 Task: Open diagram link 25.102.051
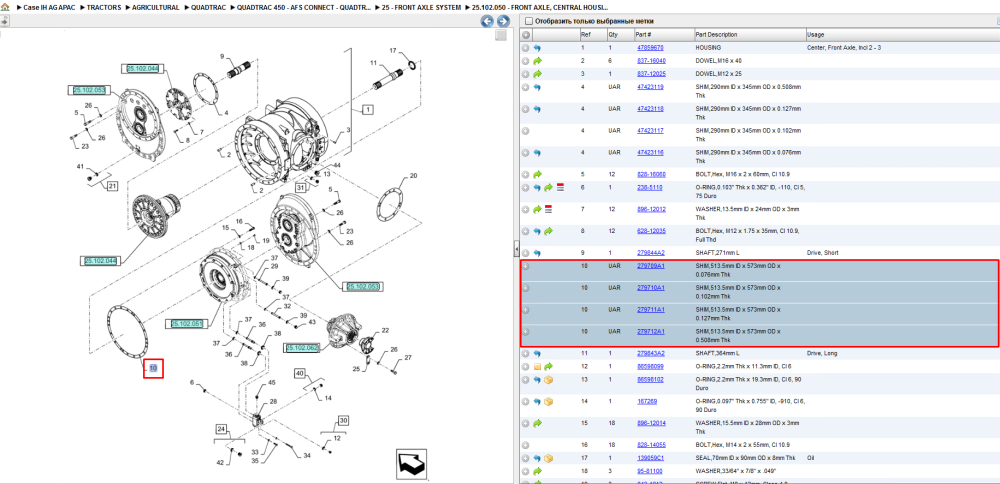coord(187,324)
